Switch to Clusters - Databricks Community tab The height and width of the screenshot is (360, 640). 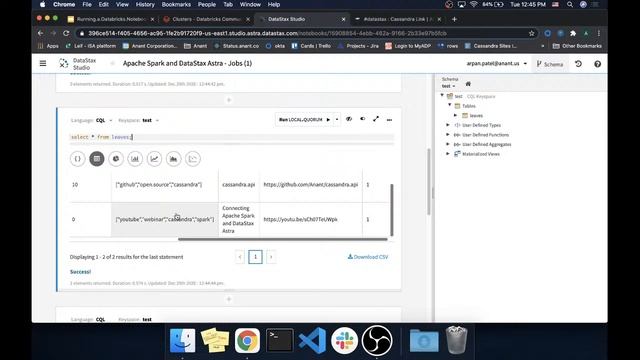[206, 19]
